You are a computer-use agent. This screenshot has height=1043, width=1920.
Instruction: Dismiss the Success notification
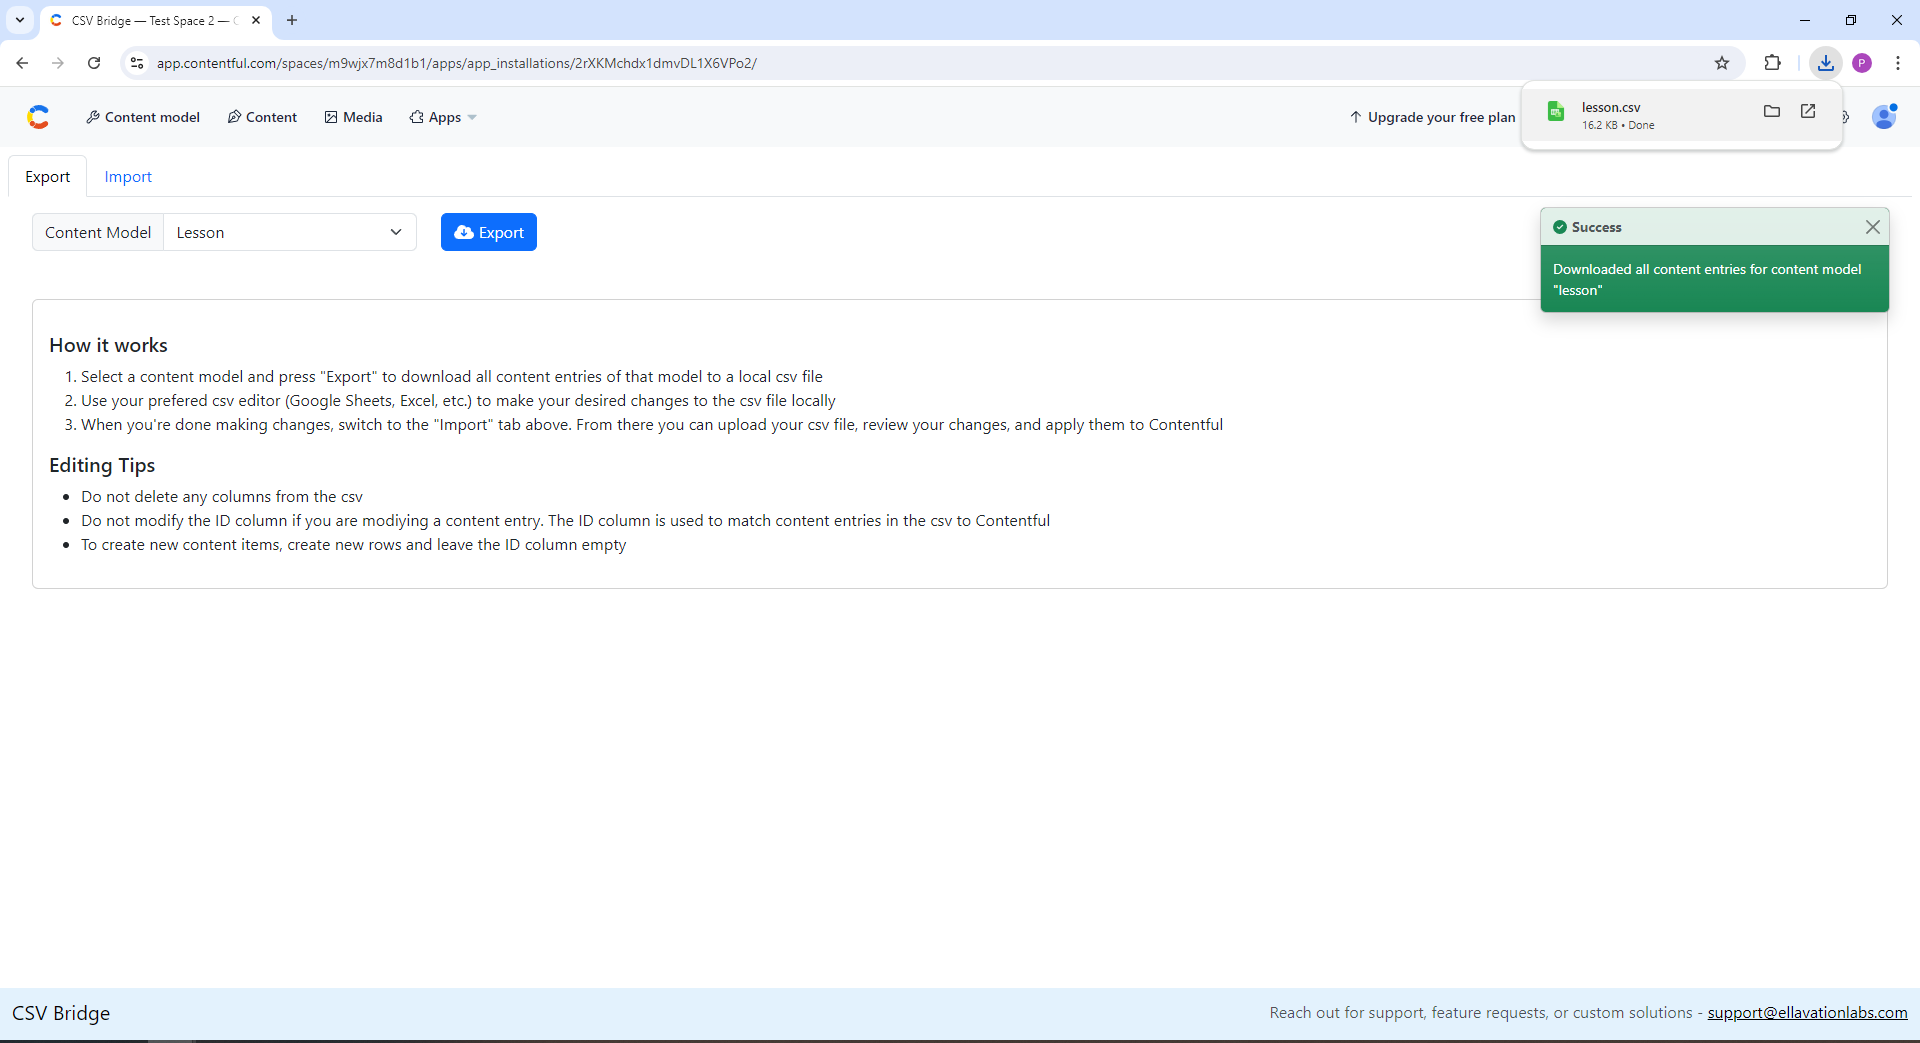[1873, 227]
